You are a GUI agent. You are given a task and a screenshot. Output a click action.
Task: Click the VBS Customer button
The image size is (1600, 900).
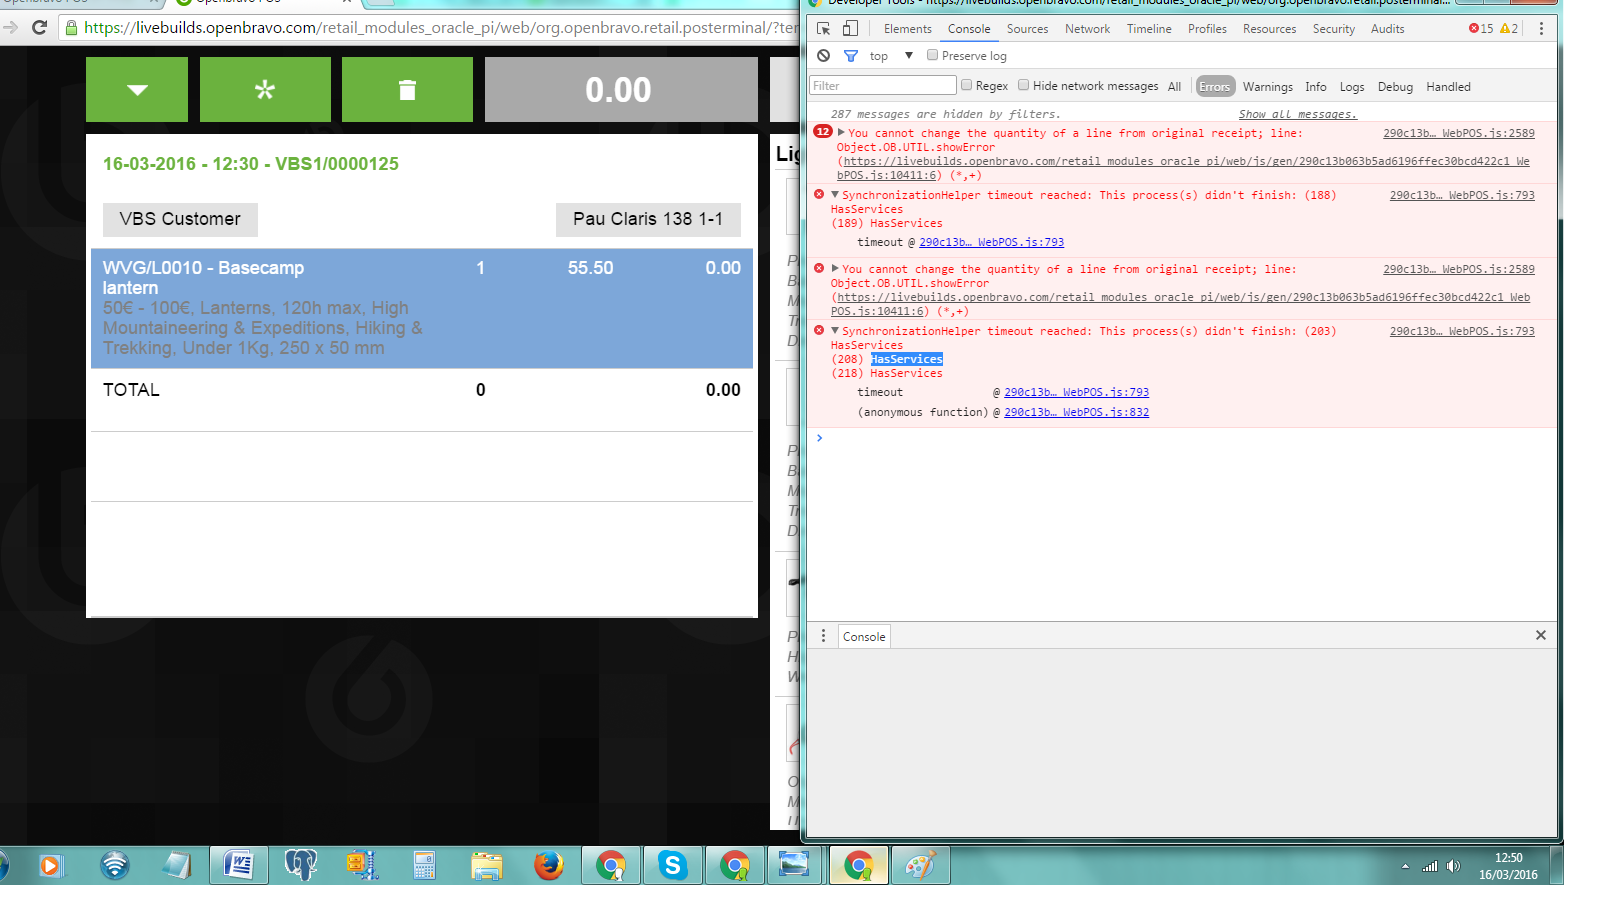pos(180,219)
